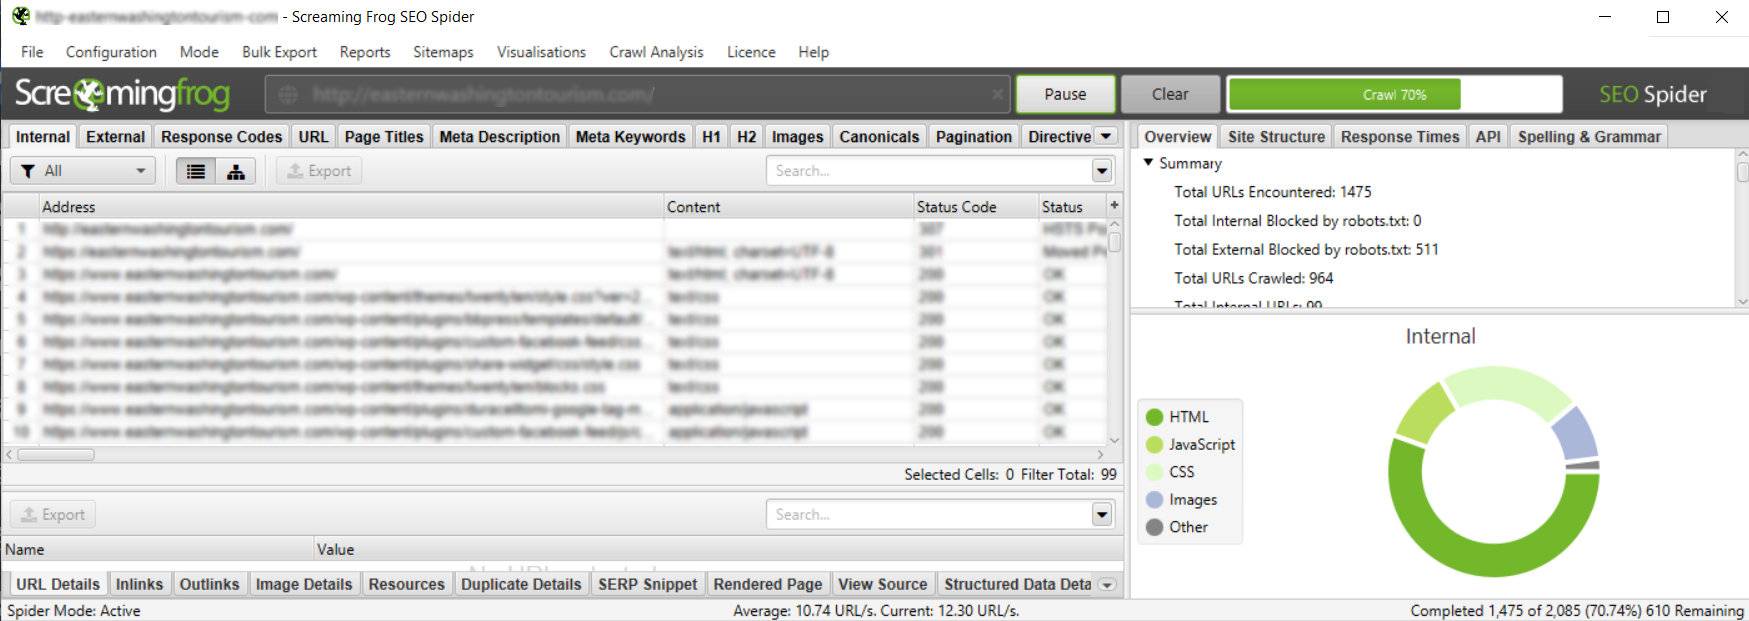Open Spelling & Grammar tab

tap(1589, 136)
